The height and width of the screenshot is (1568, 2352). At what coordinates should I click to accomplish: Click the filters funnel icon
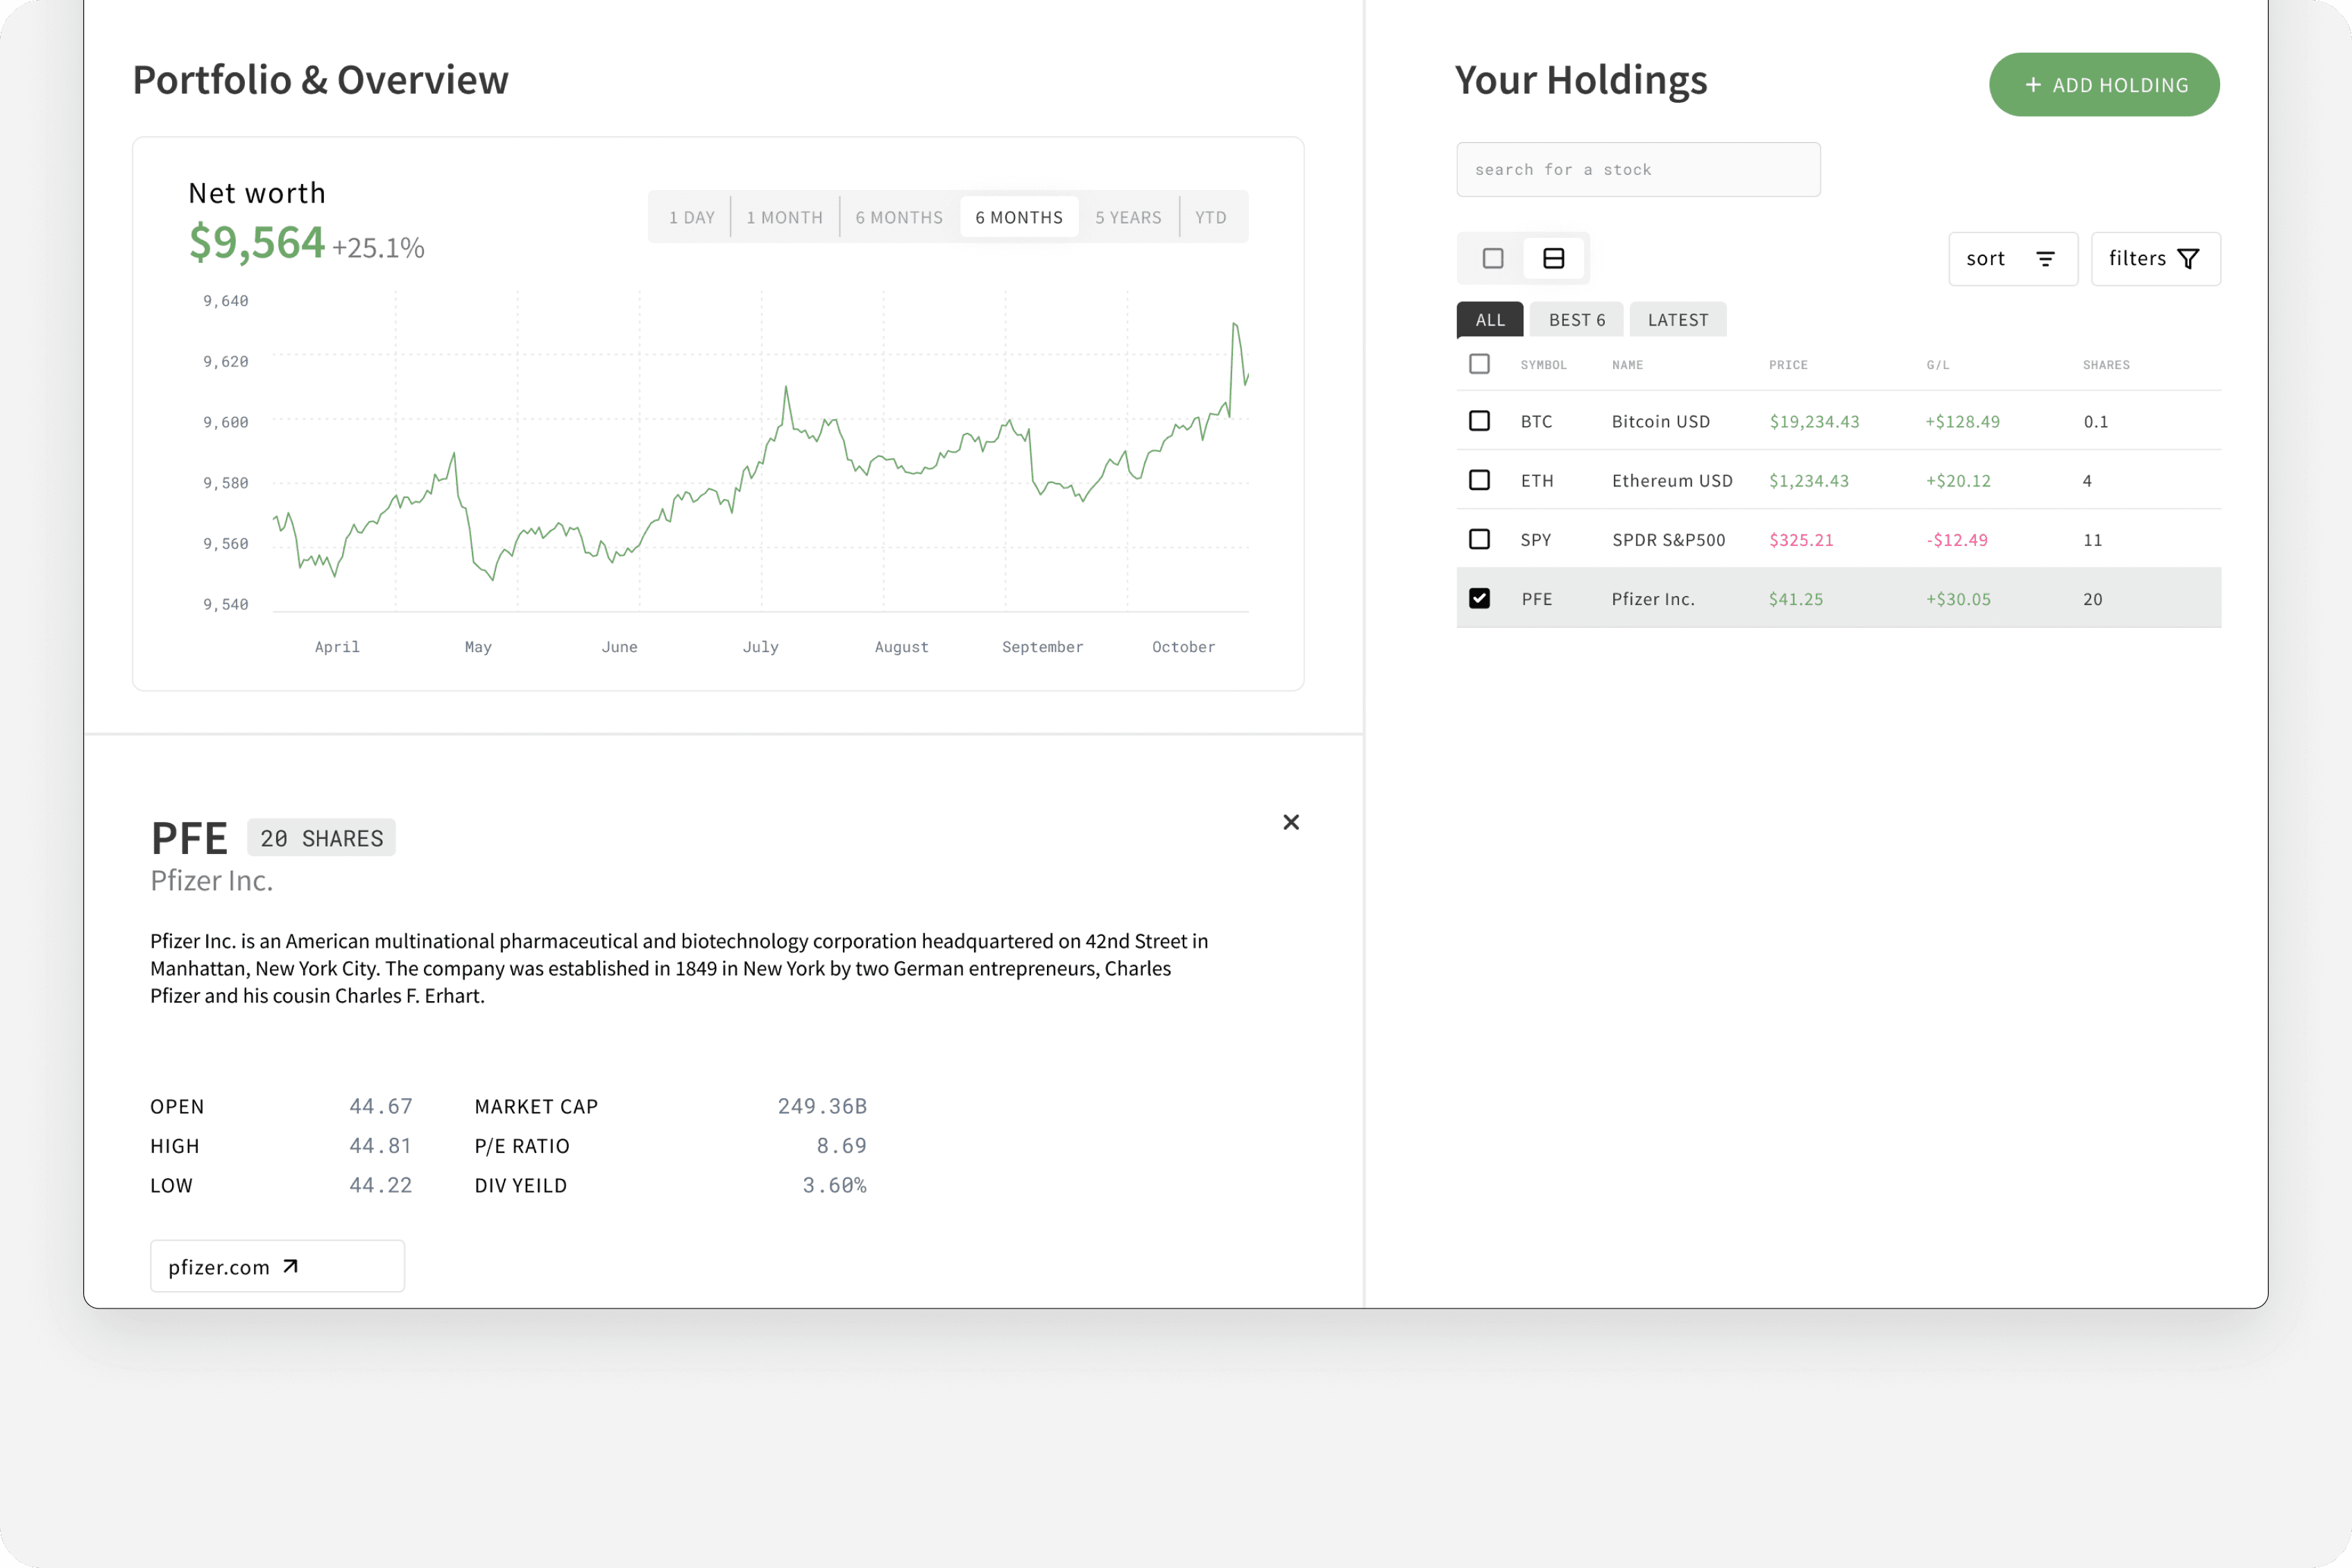click(x=2188, y=259)
